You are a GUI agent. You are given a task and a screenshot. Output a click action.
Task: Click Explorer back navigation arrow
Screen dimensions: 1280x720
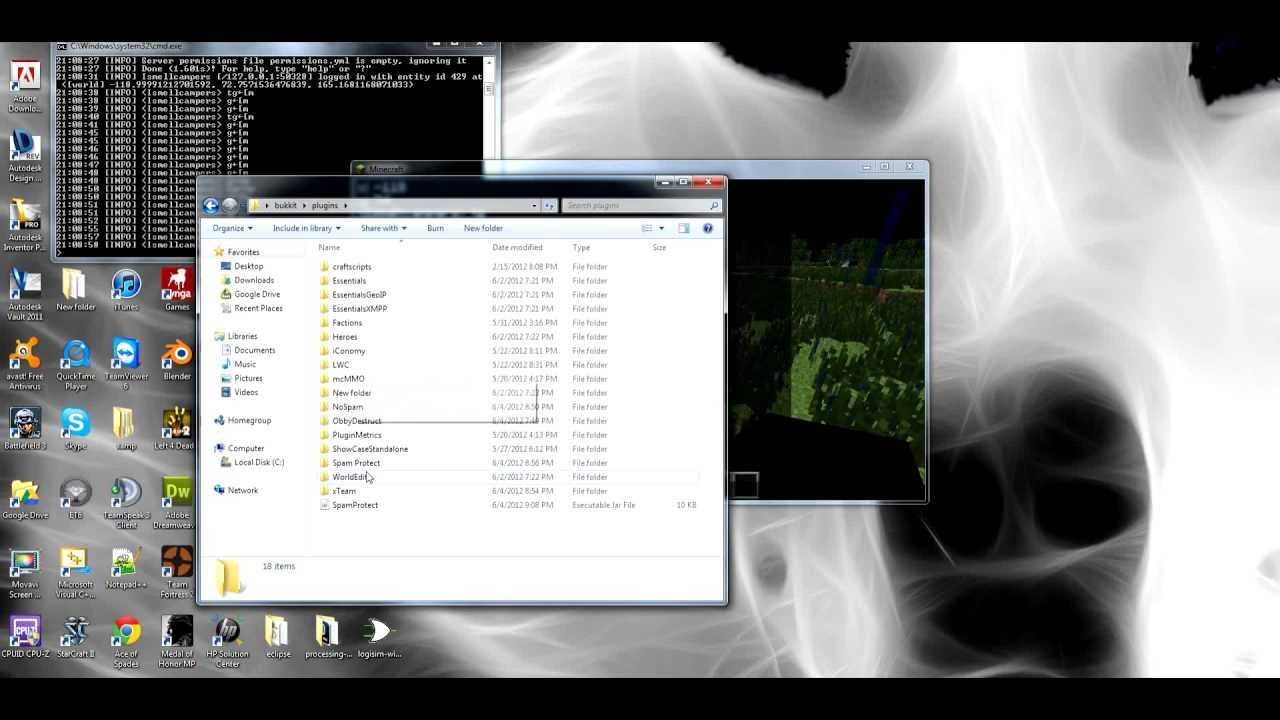[211, 205]
